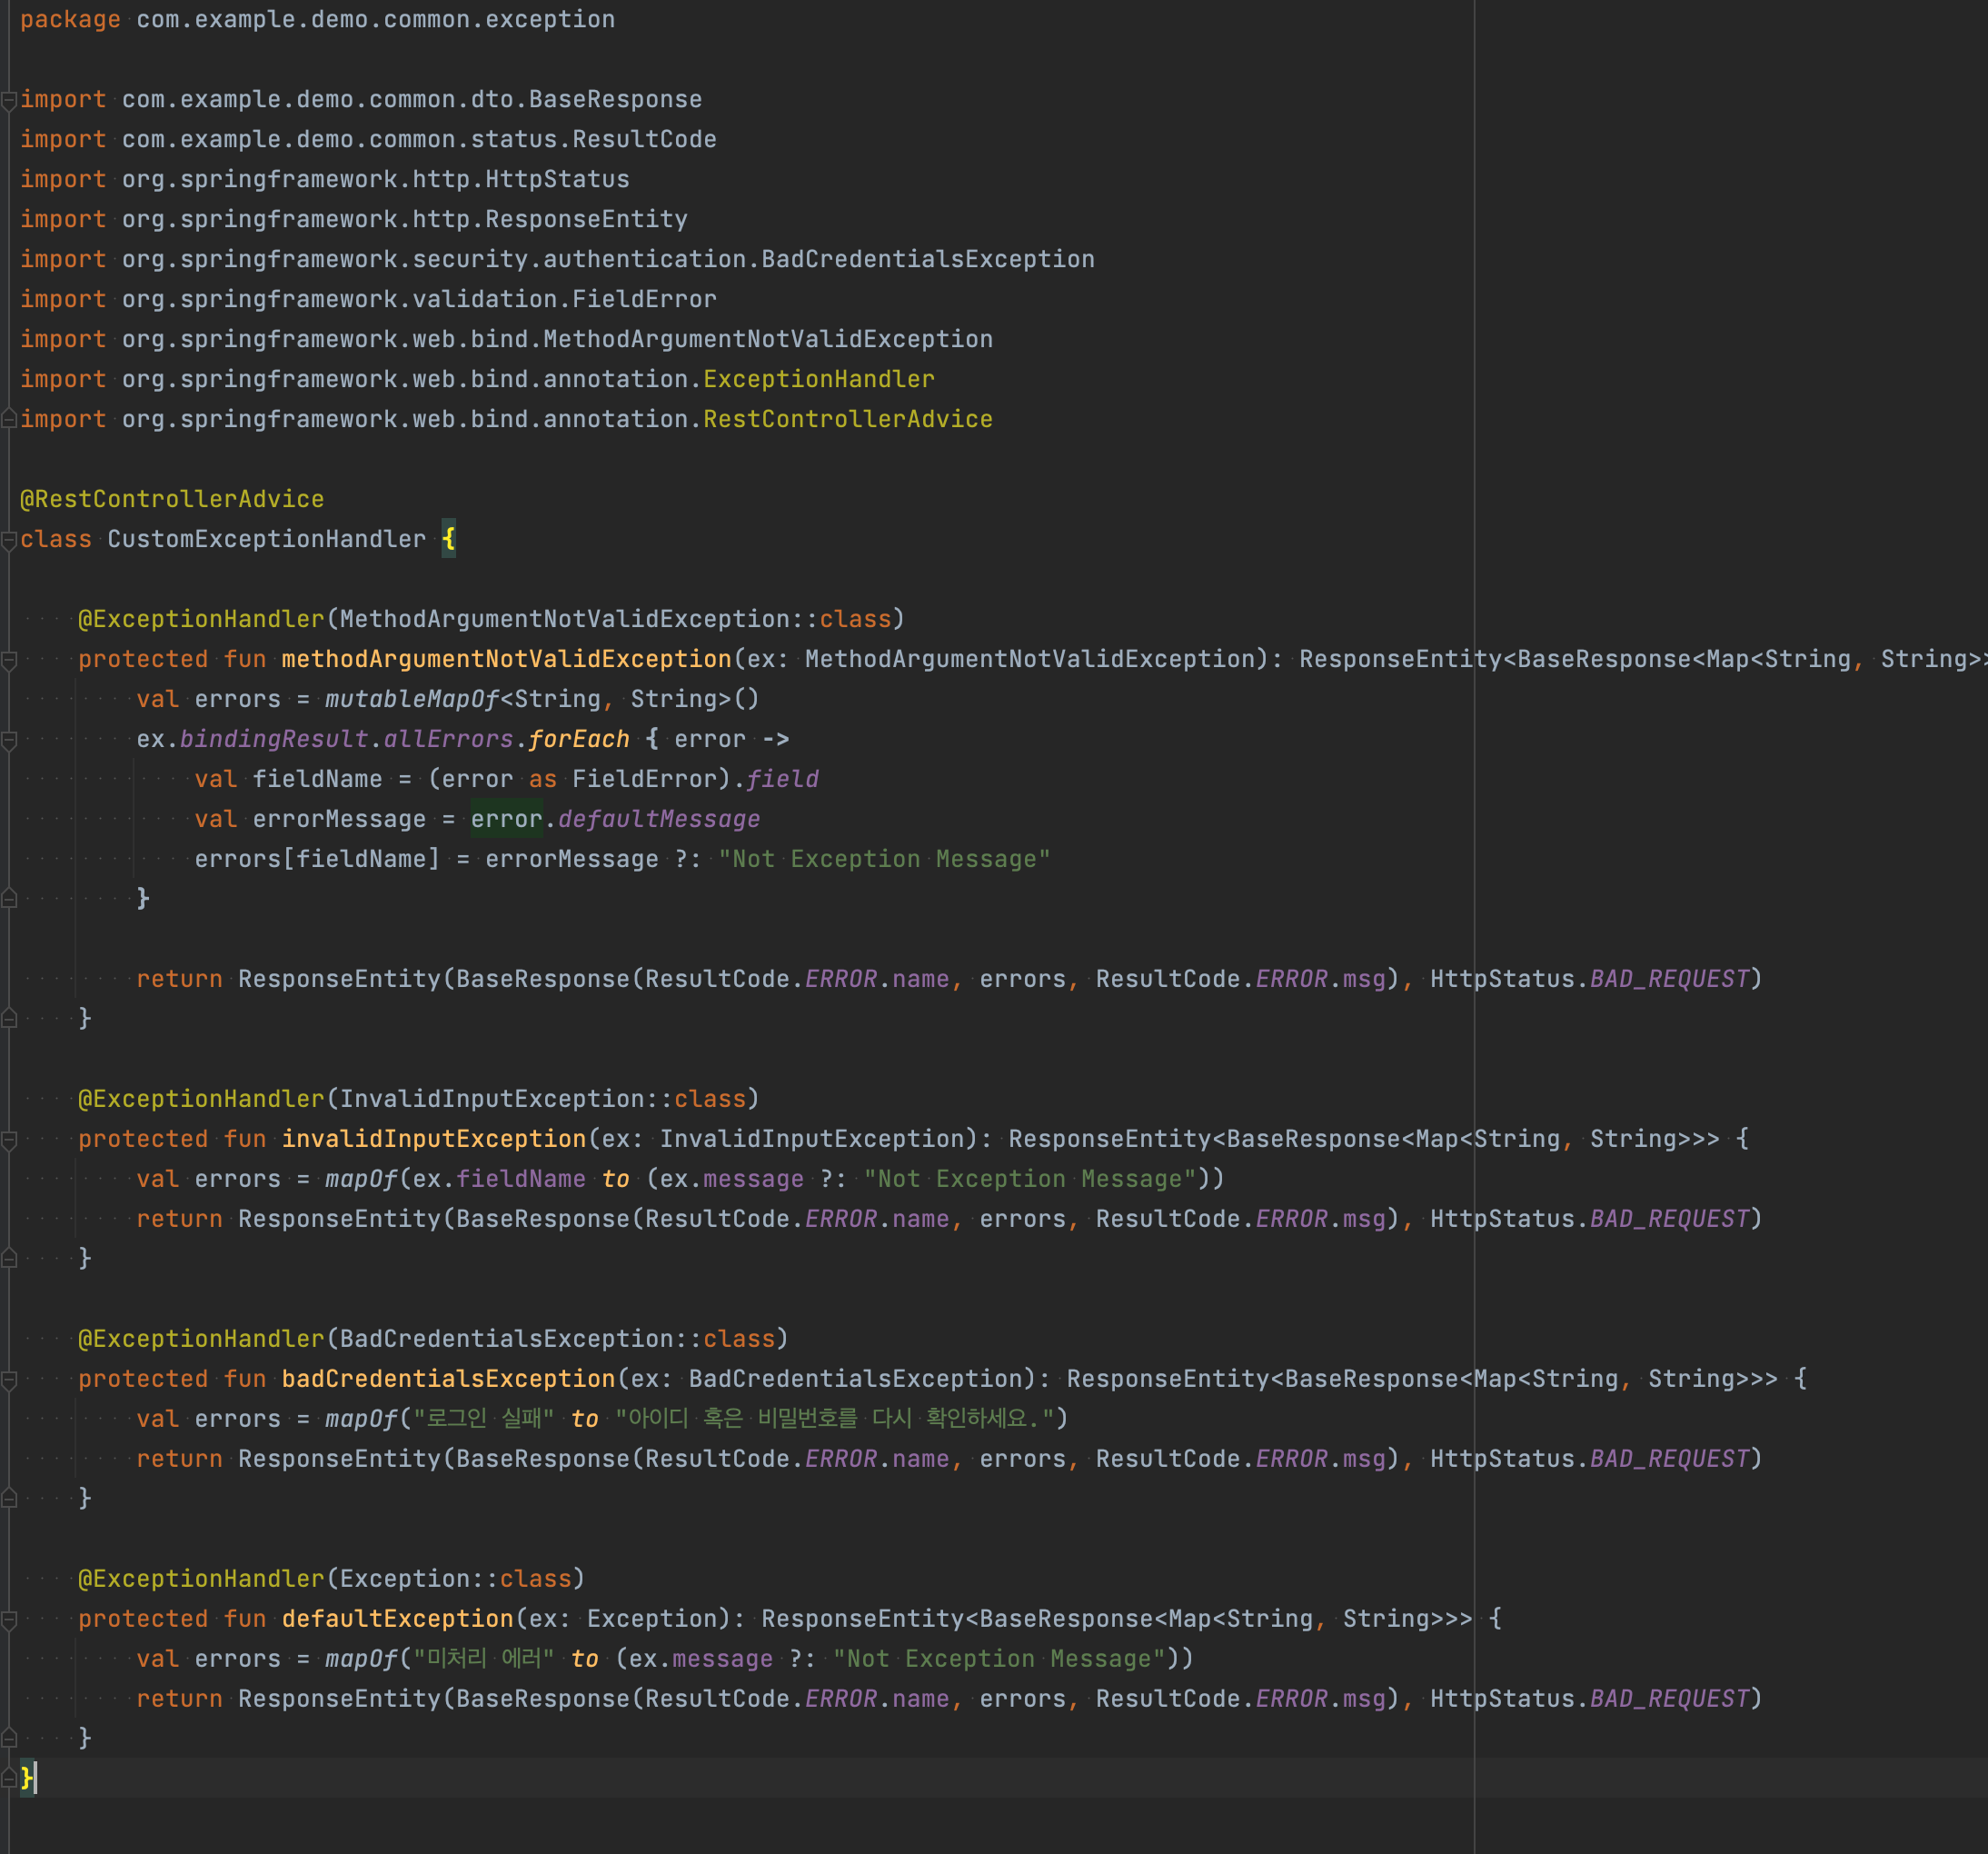1988x1854 pixels.
Task: Click the defaultMessage property
Action: (x=659, y=819)
